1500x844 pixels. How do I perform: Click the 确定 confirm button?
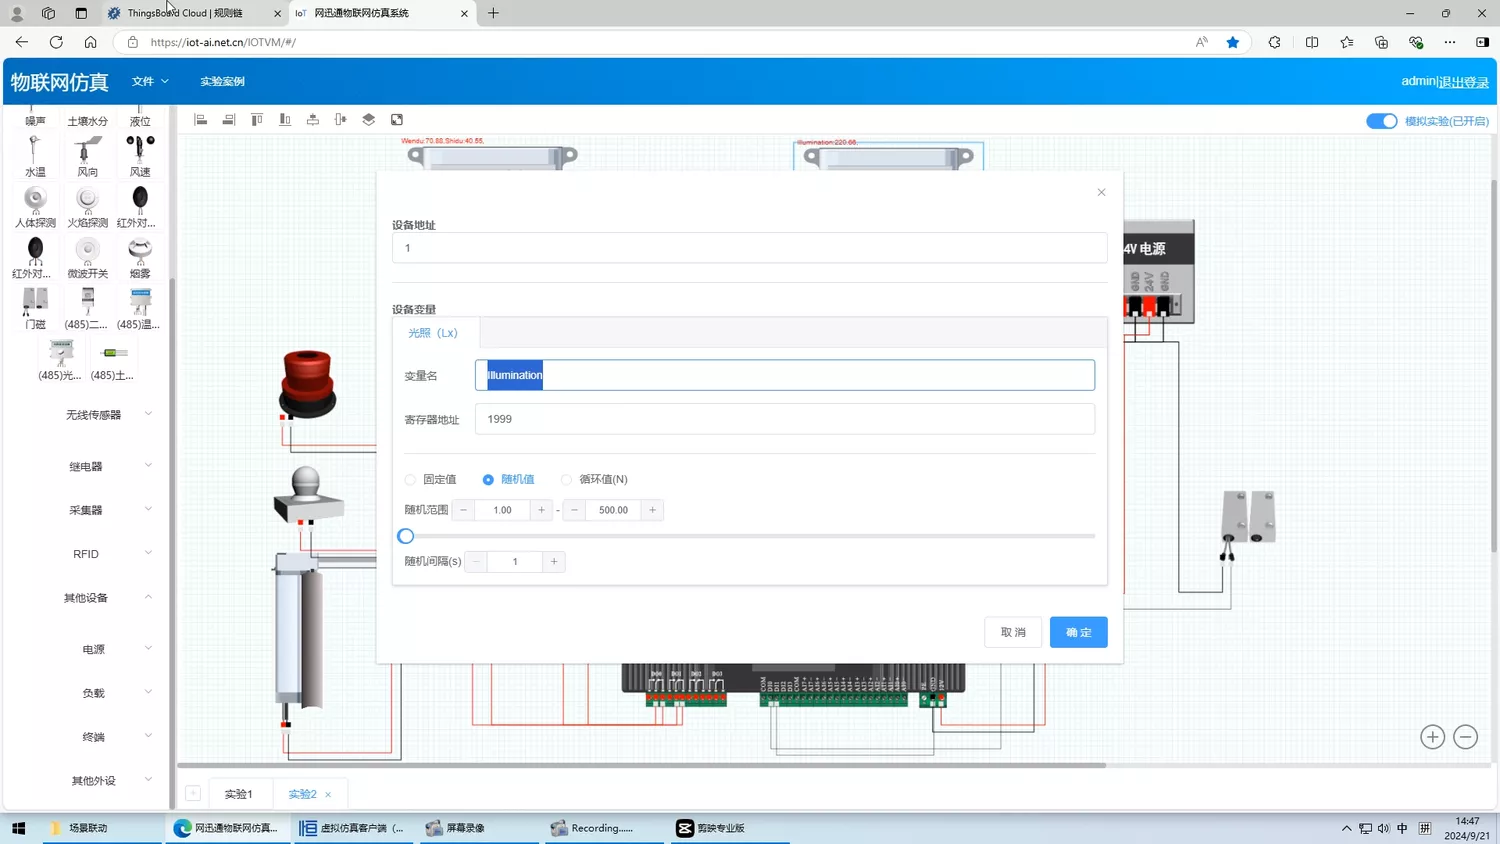(1078, 632)
